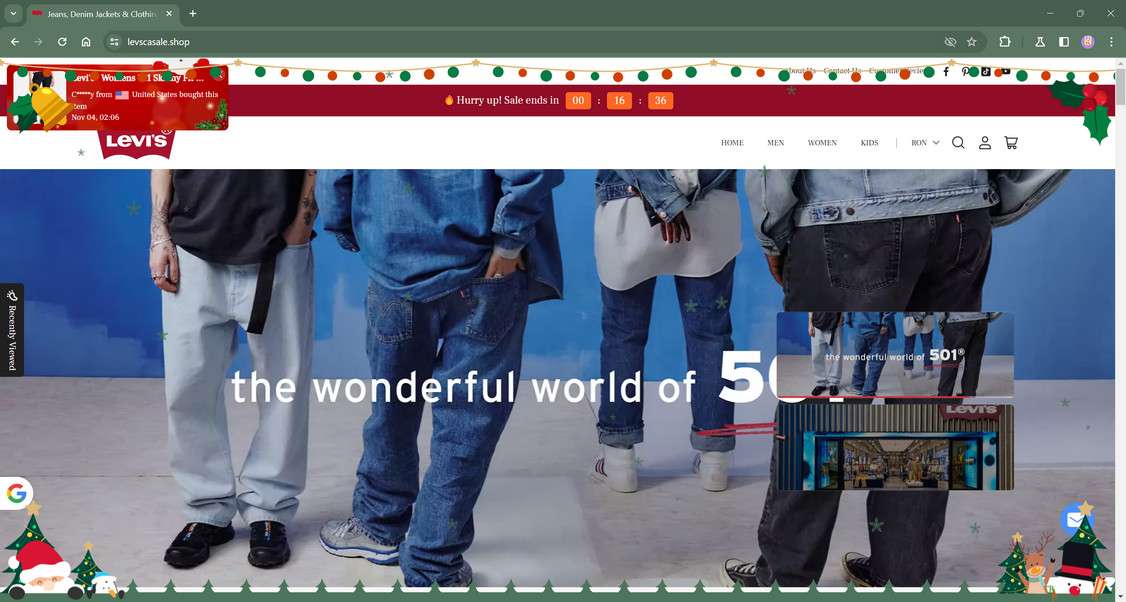Click the Levi's logo
The height and width of the screenshot is (602, 1126).
(136, 143)
